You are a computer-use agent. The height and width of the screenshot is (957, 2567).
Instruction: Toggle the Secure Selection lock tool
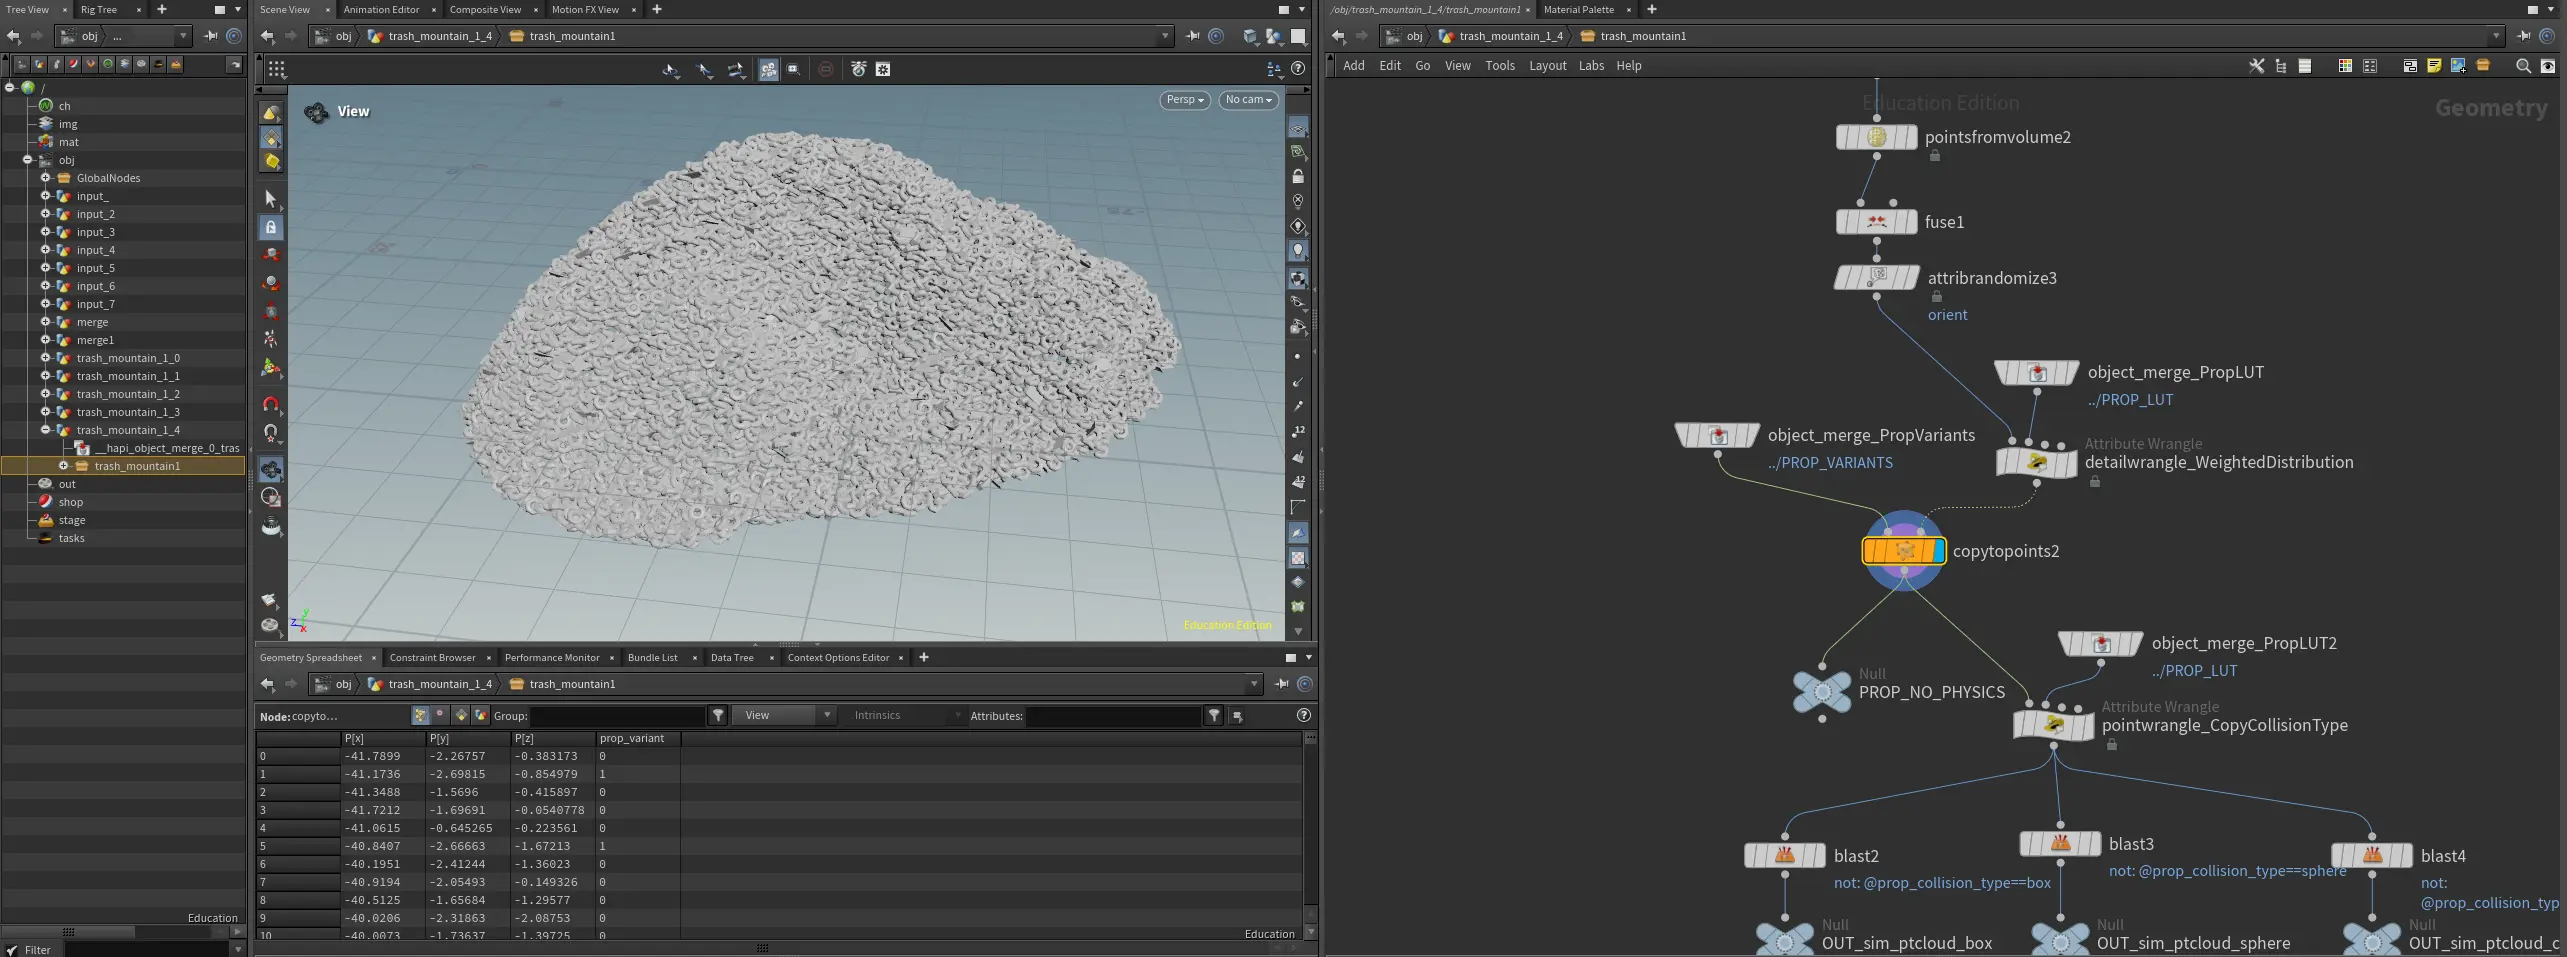tap(271, 227)
